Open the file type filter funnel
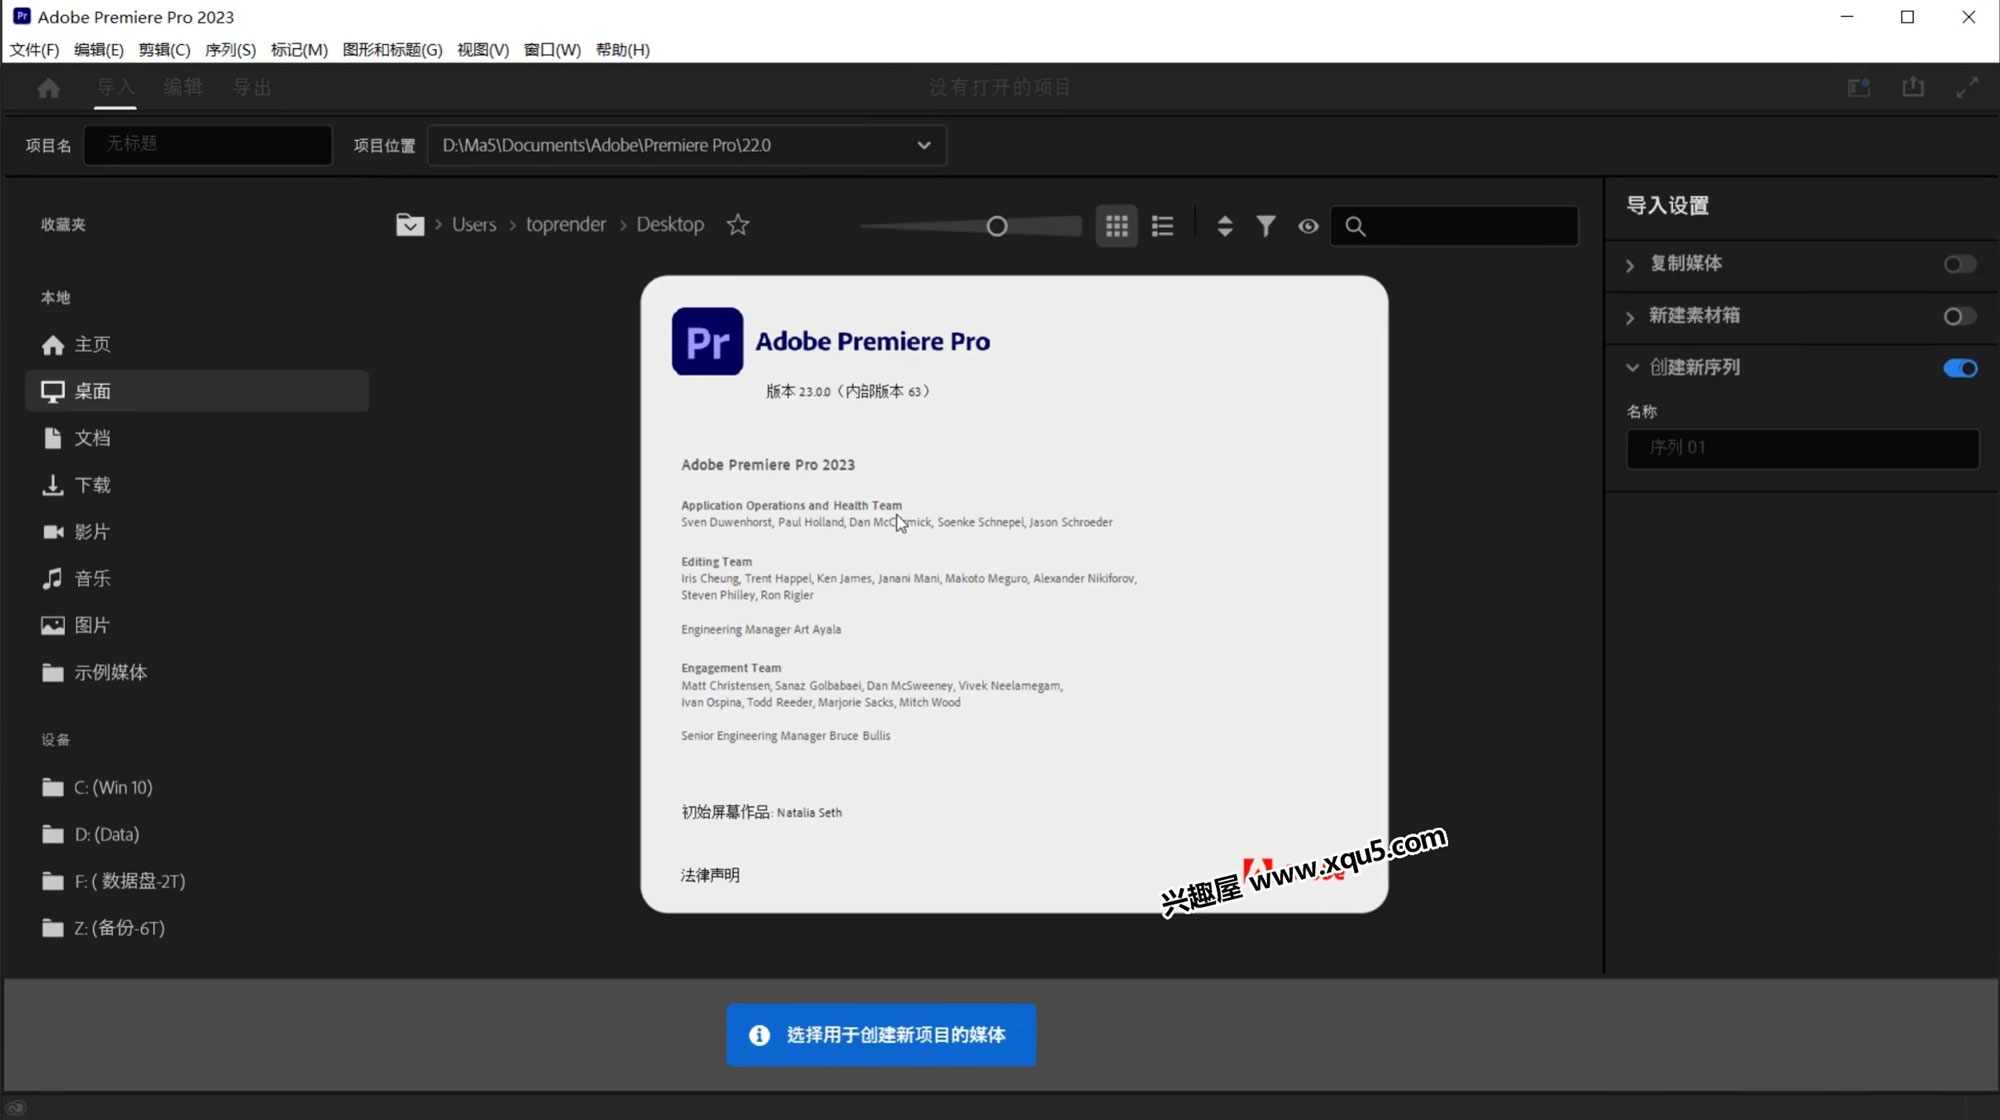 (x=1266, y=226)
